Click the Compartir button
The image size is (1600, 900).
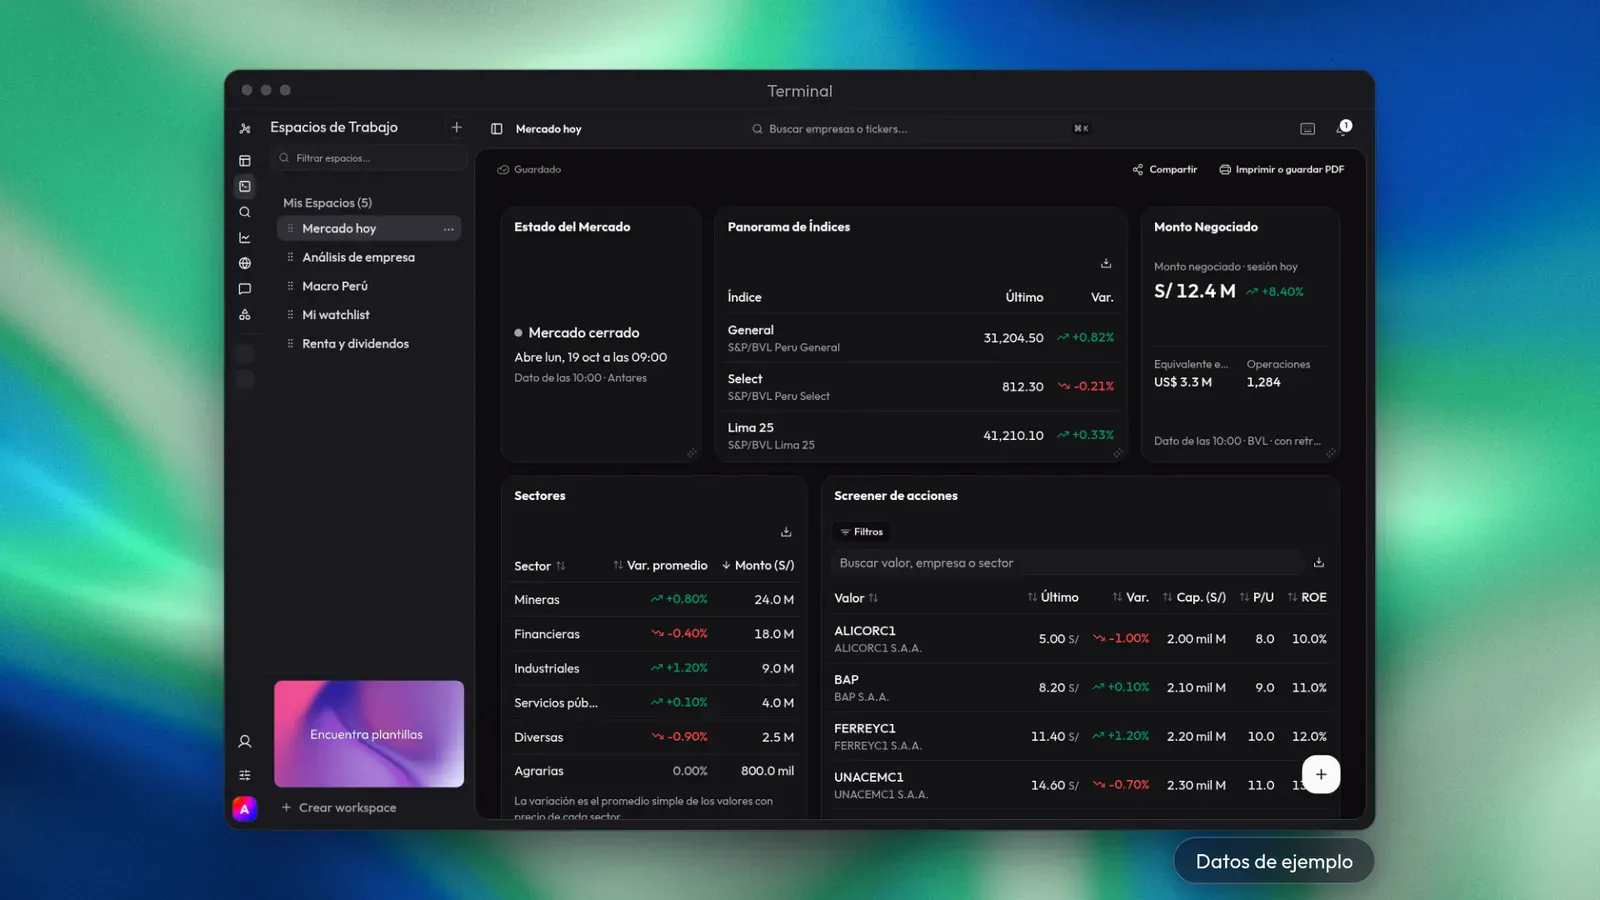click(1165, 170)
